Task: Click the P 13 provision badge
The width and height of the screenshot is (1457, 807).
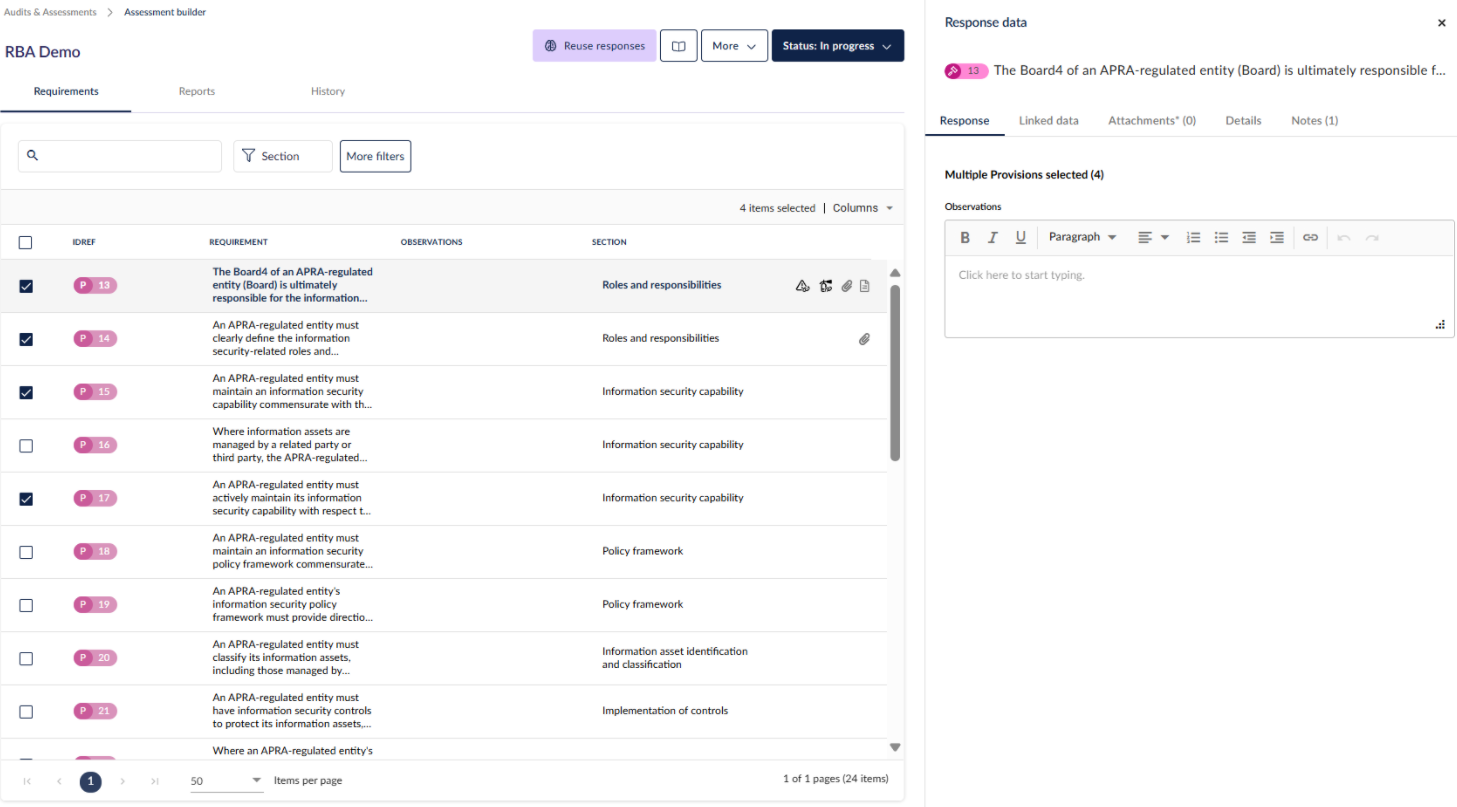Action: point(95,285)
